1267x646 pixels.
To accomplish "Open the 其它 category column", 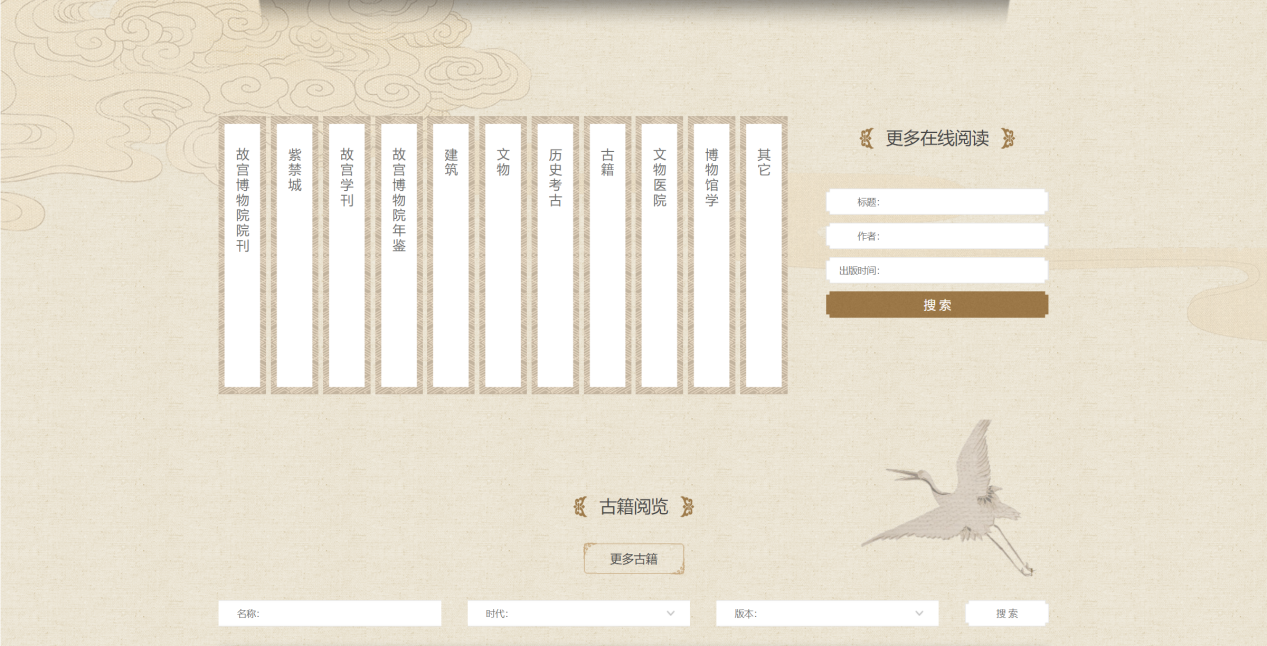I will click(764, 255).
